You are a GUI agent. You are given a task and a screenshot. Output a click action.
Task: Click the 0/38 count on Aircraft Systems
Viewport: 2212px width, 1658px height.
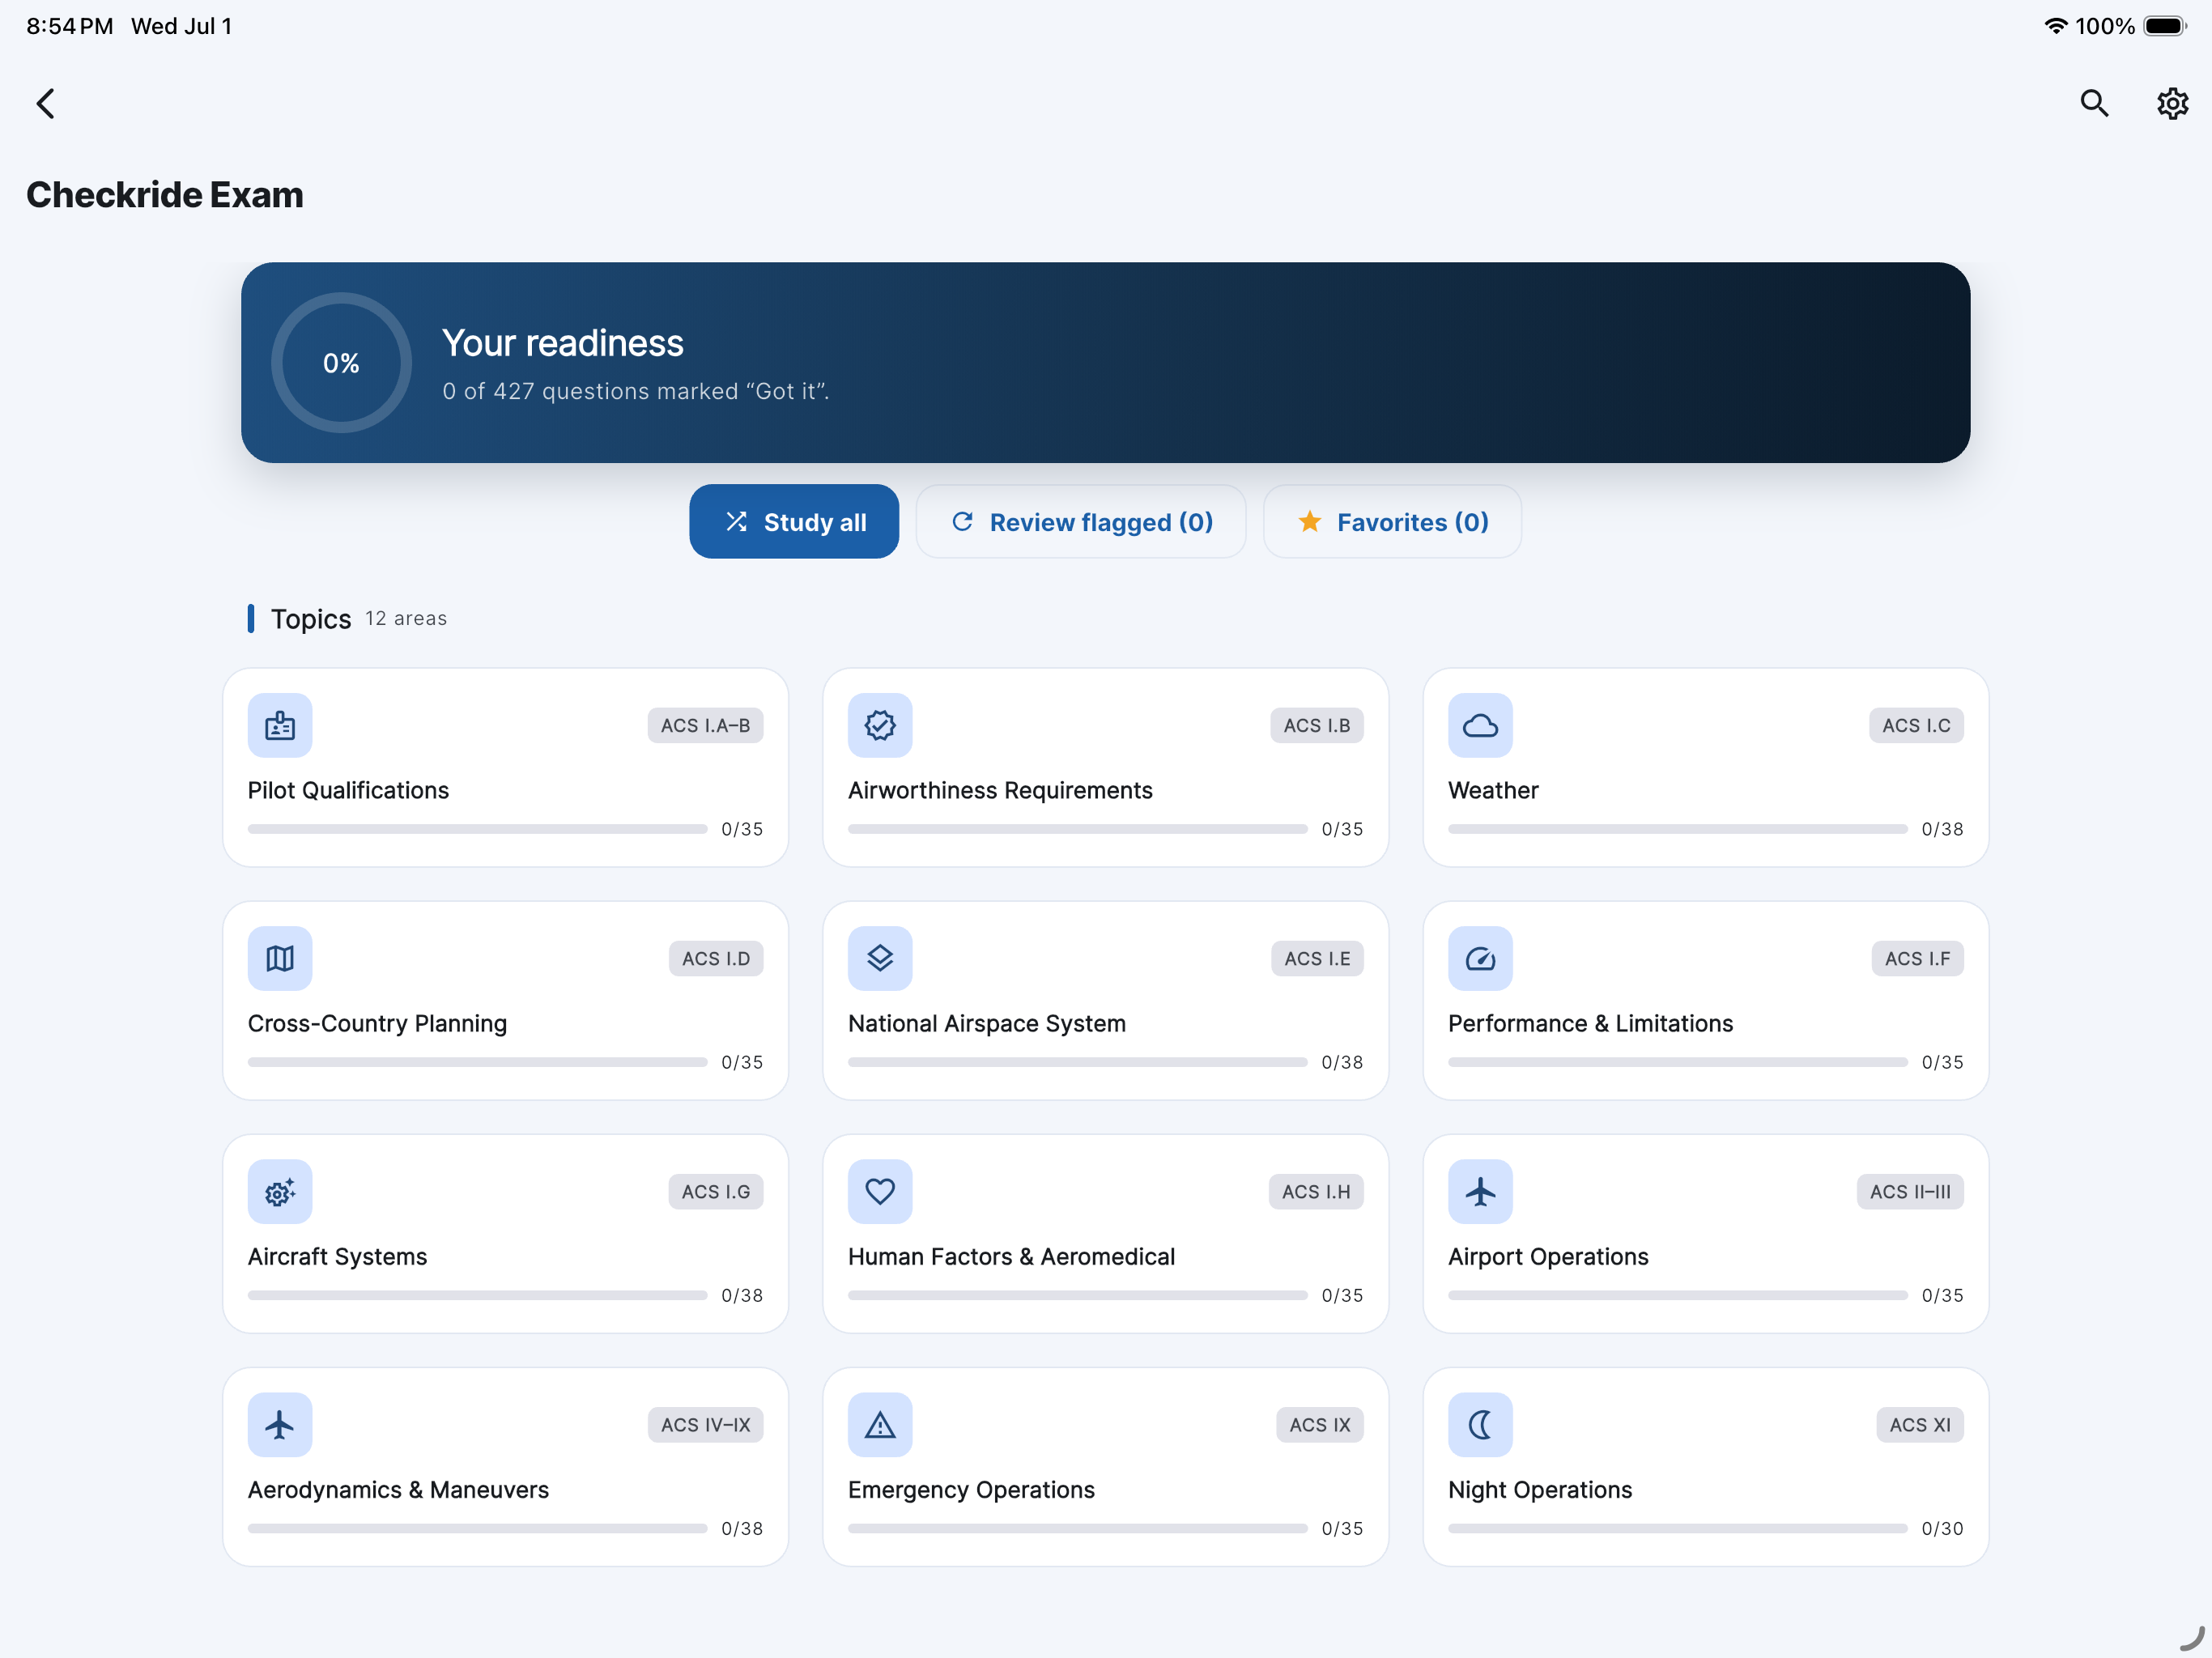tap(742, 1295)
